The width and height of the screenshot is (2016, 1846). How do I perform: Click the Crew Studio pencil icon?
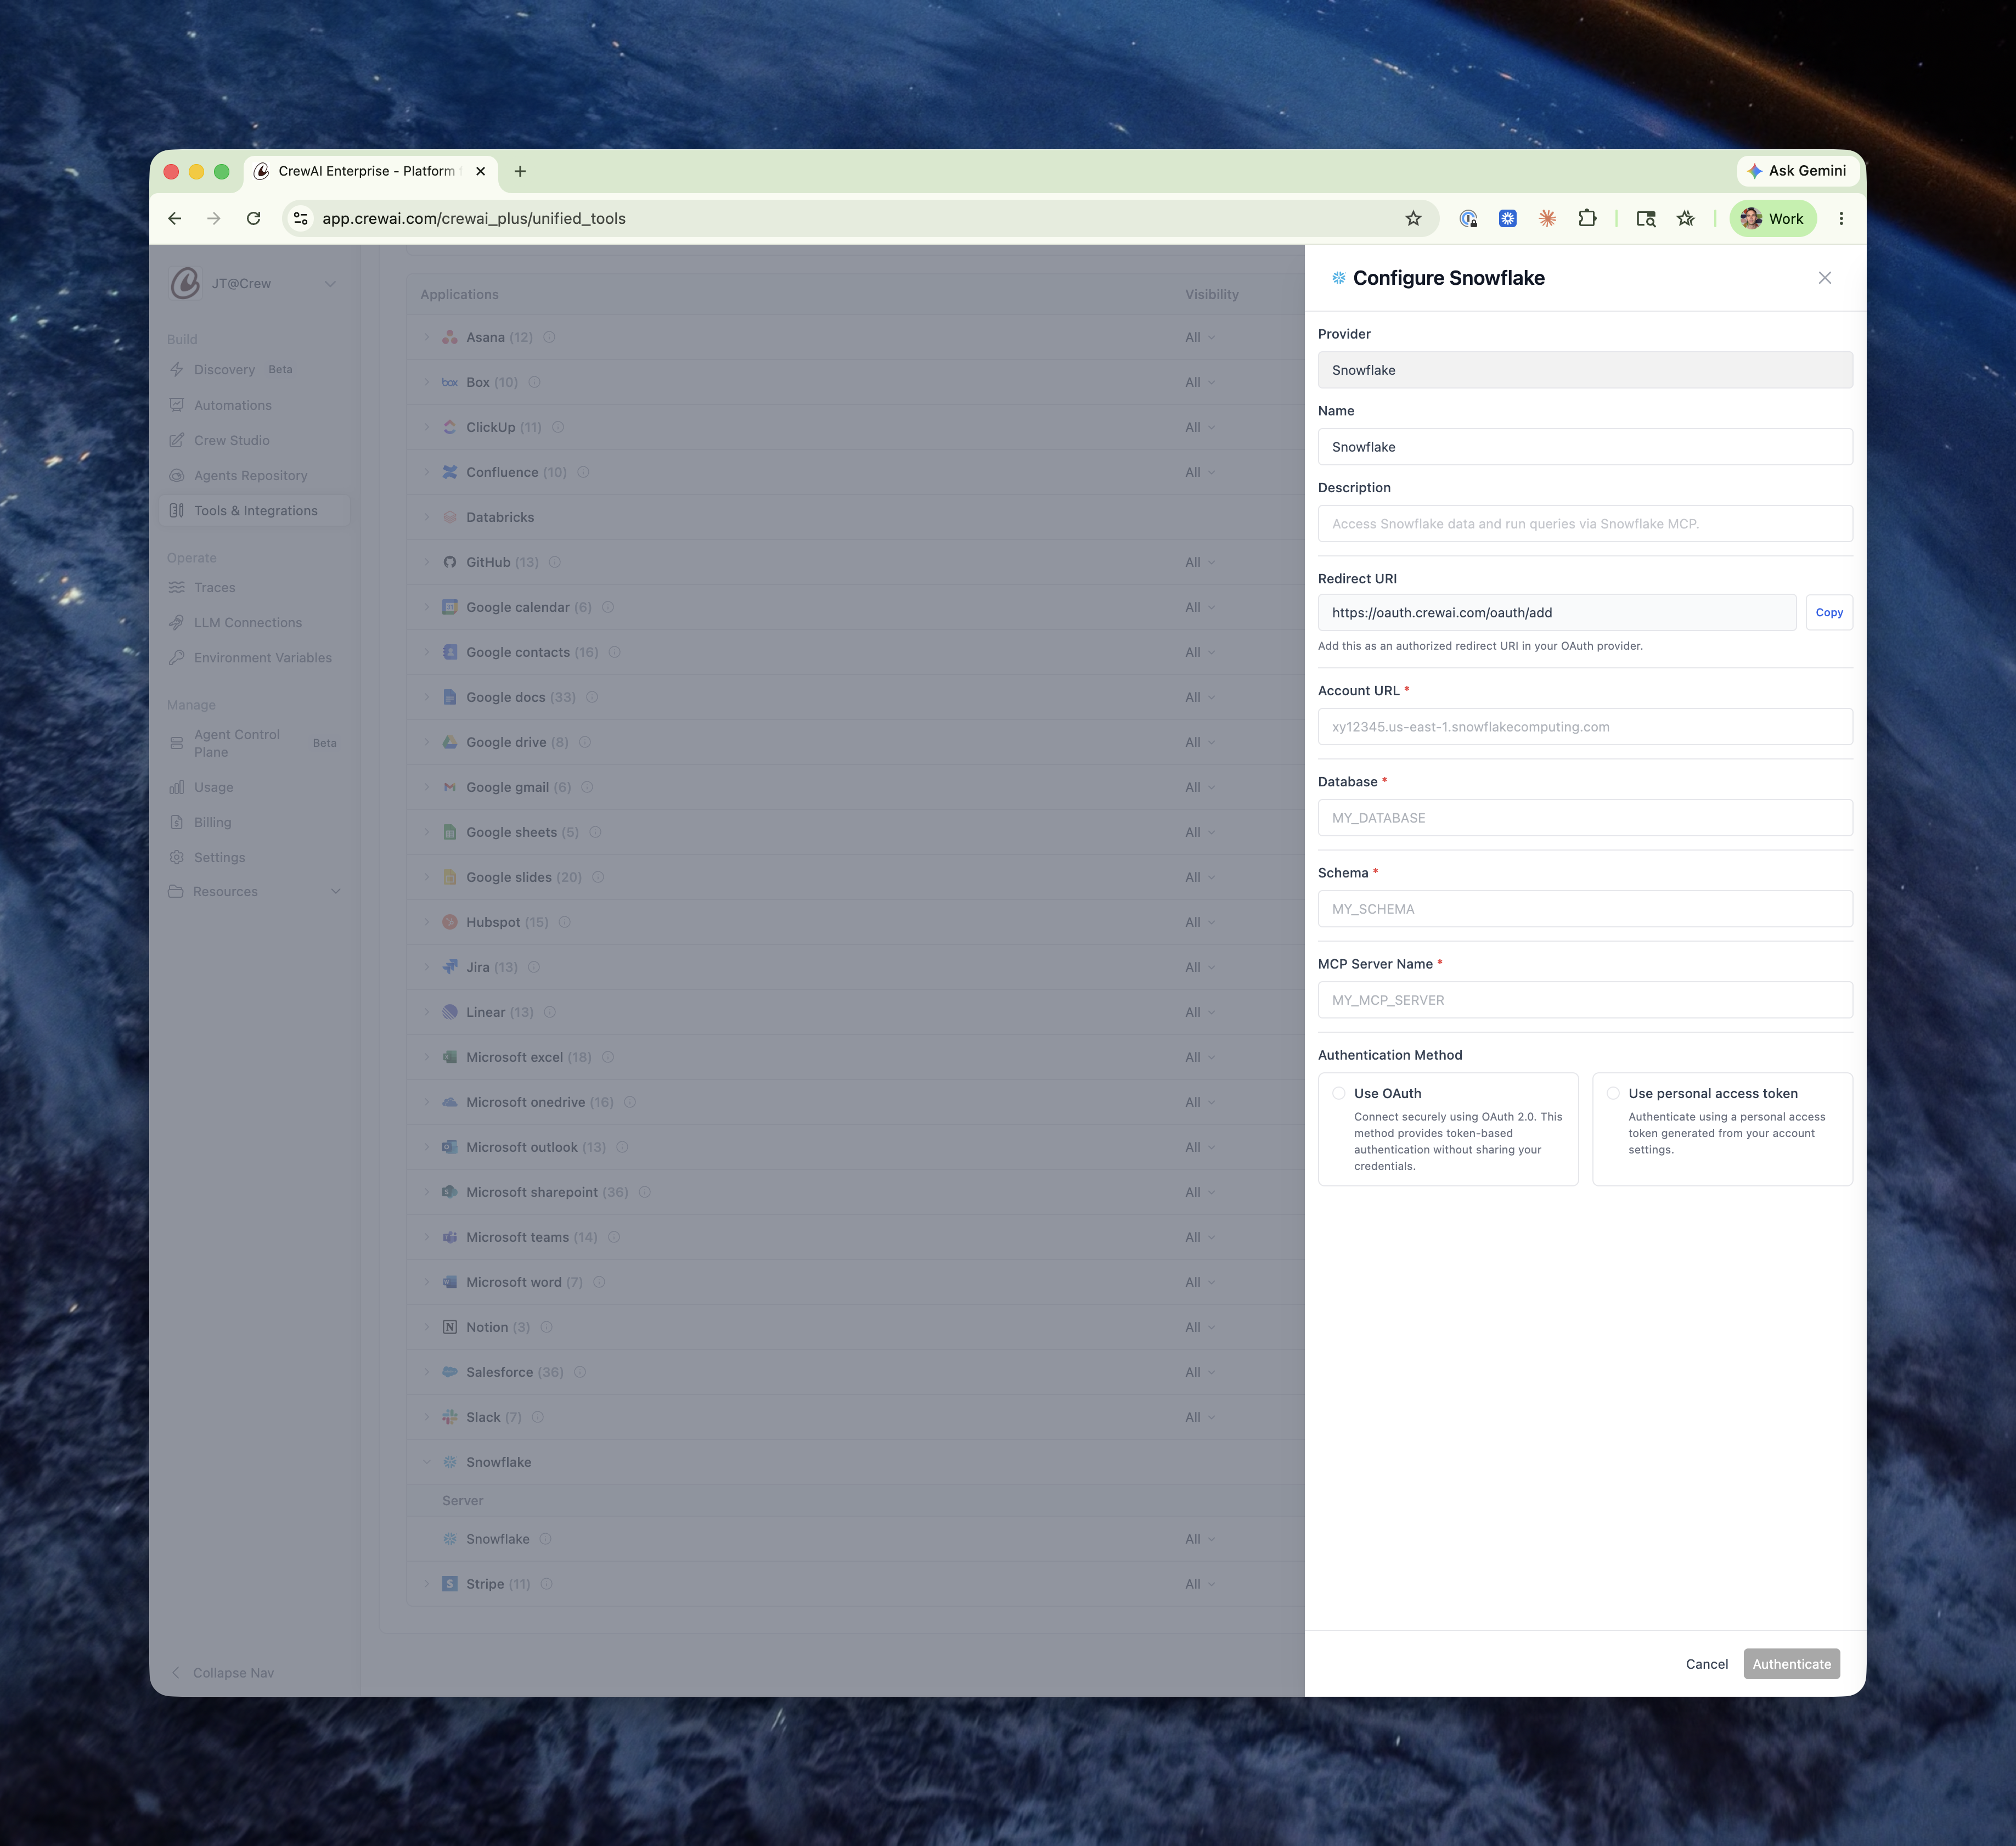coord(177,440)
